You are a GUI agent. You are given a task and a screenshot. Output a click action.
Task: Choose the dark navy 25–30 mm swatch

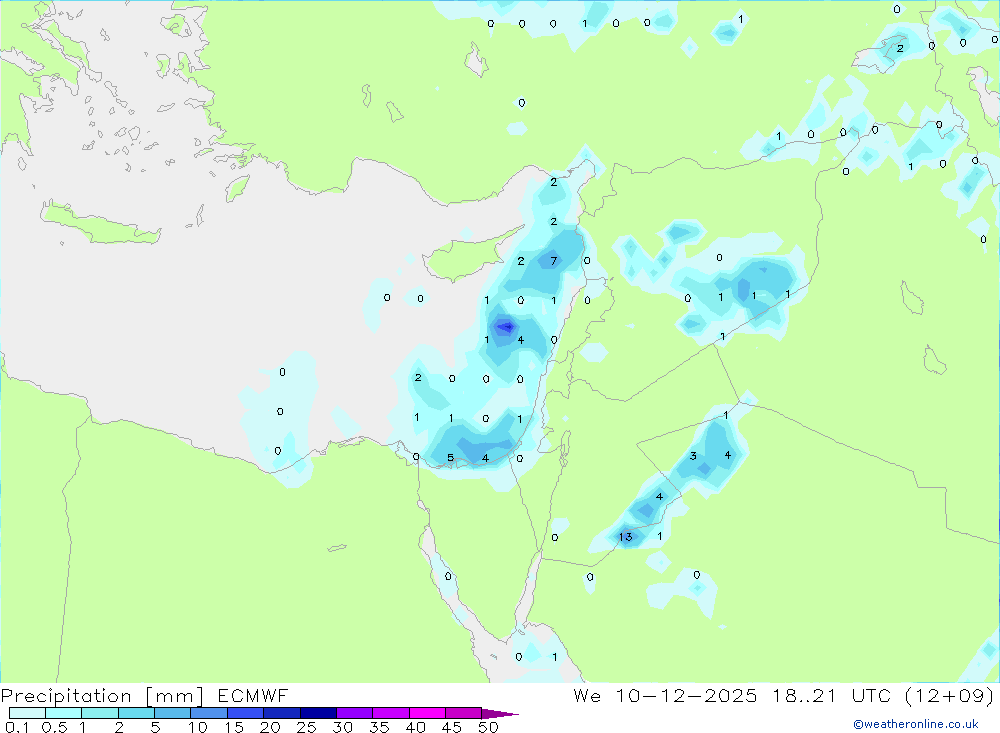point(318,713)
